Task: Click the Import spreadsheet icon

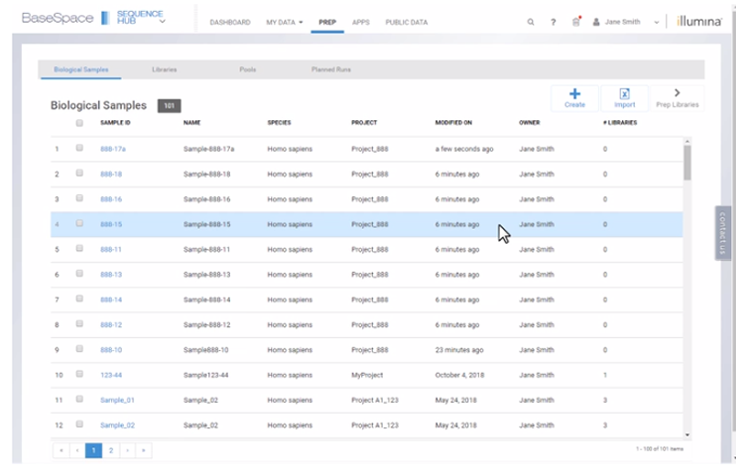Action: (624, 94)
